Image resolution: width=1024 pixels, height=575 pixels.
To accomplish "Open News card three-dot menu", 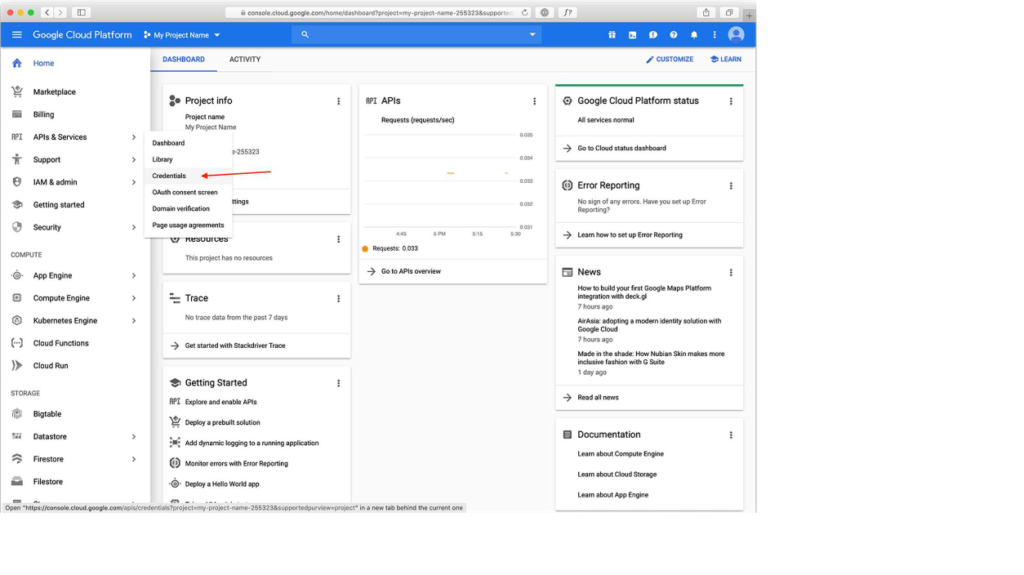I will [x=731, y=272].
